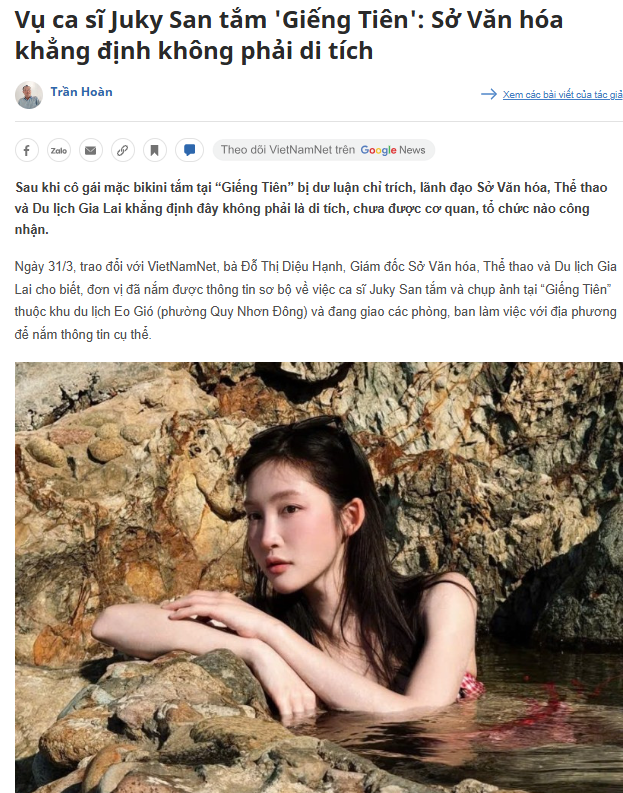
Task: Open the Trần Hoàn author profile link
Action: 81,92
